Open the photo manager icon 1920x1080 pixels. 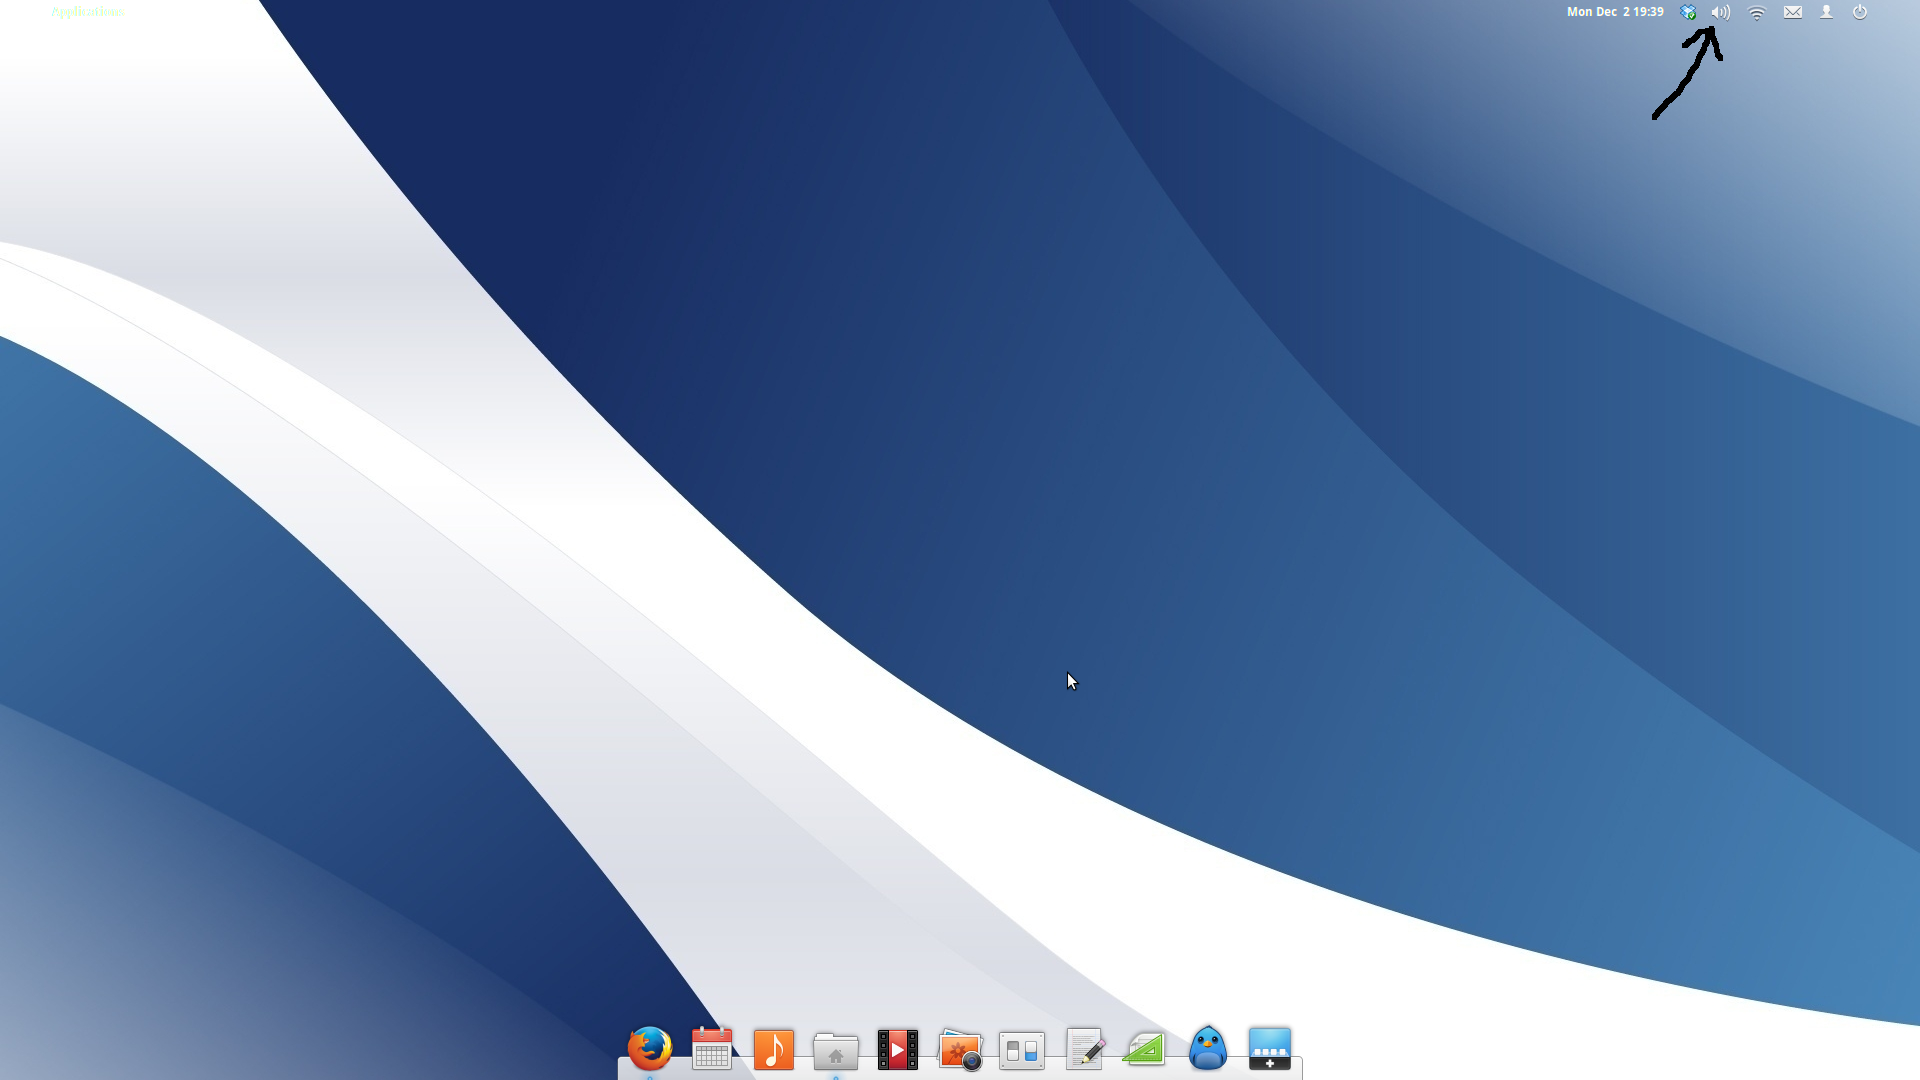pyautogui.click(x=960, y=1051)
